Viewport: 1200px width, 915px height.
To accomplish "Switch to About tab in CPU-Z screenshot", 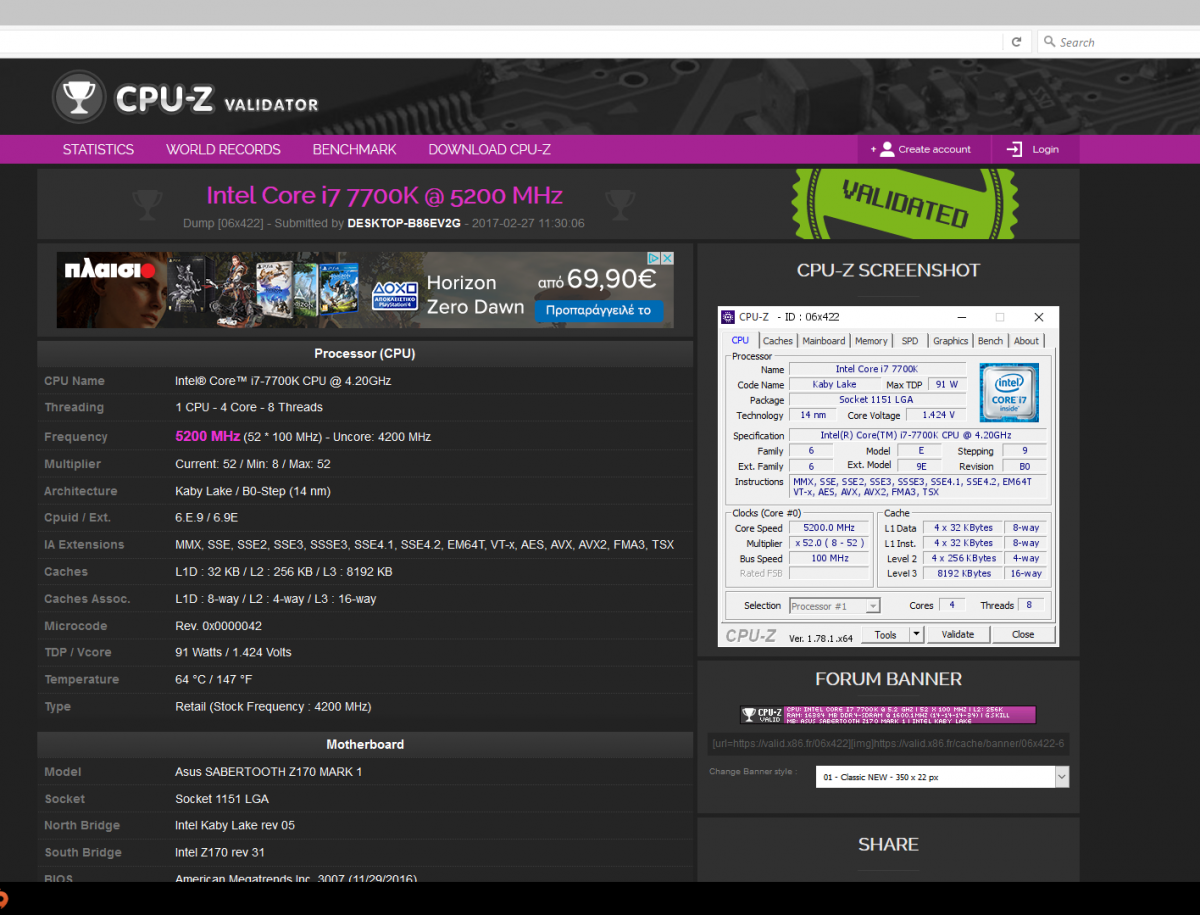I will click(x=1026, y=341).
